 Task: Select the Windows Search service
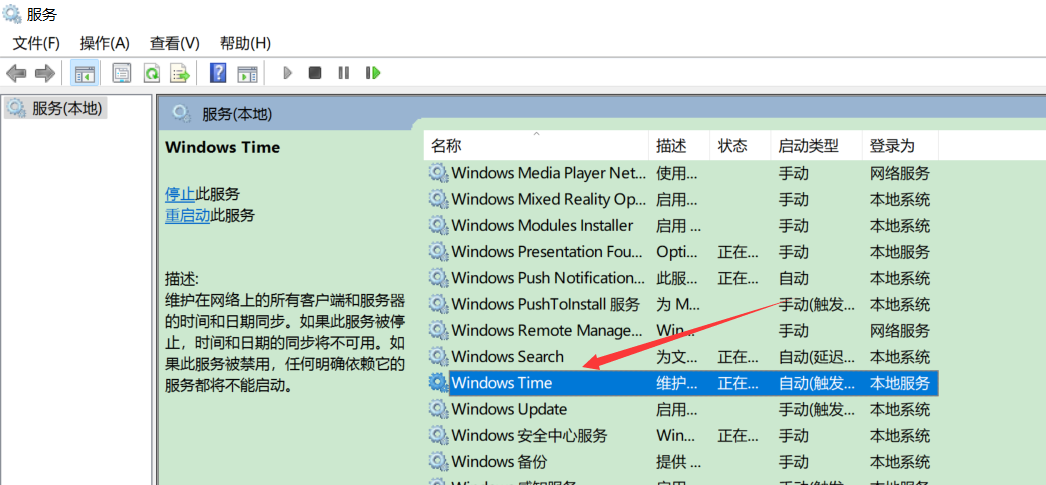click(681, 356)
